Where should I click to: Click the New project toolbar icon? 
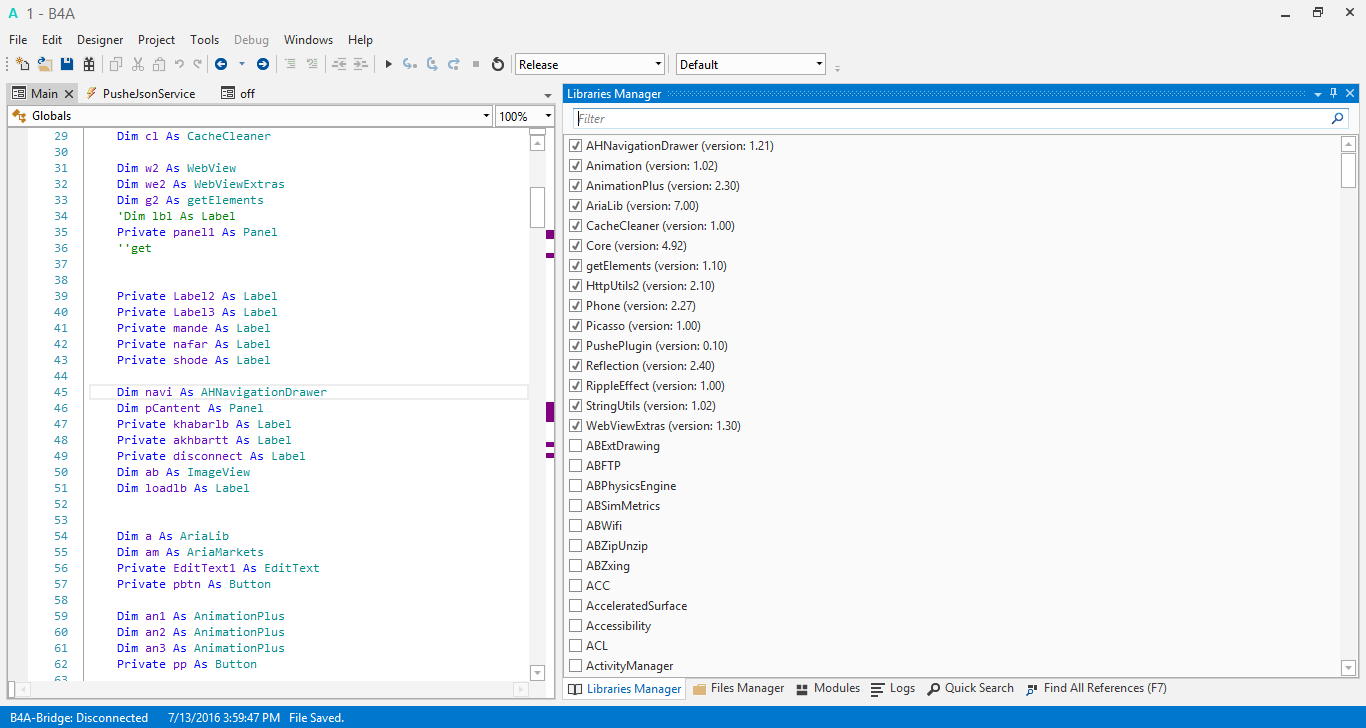23,64
